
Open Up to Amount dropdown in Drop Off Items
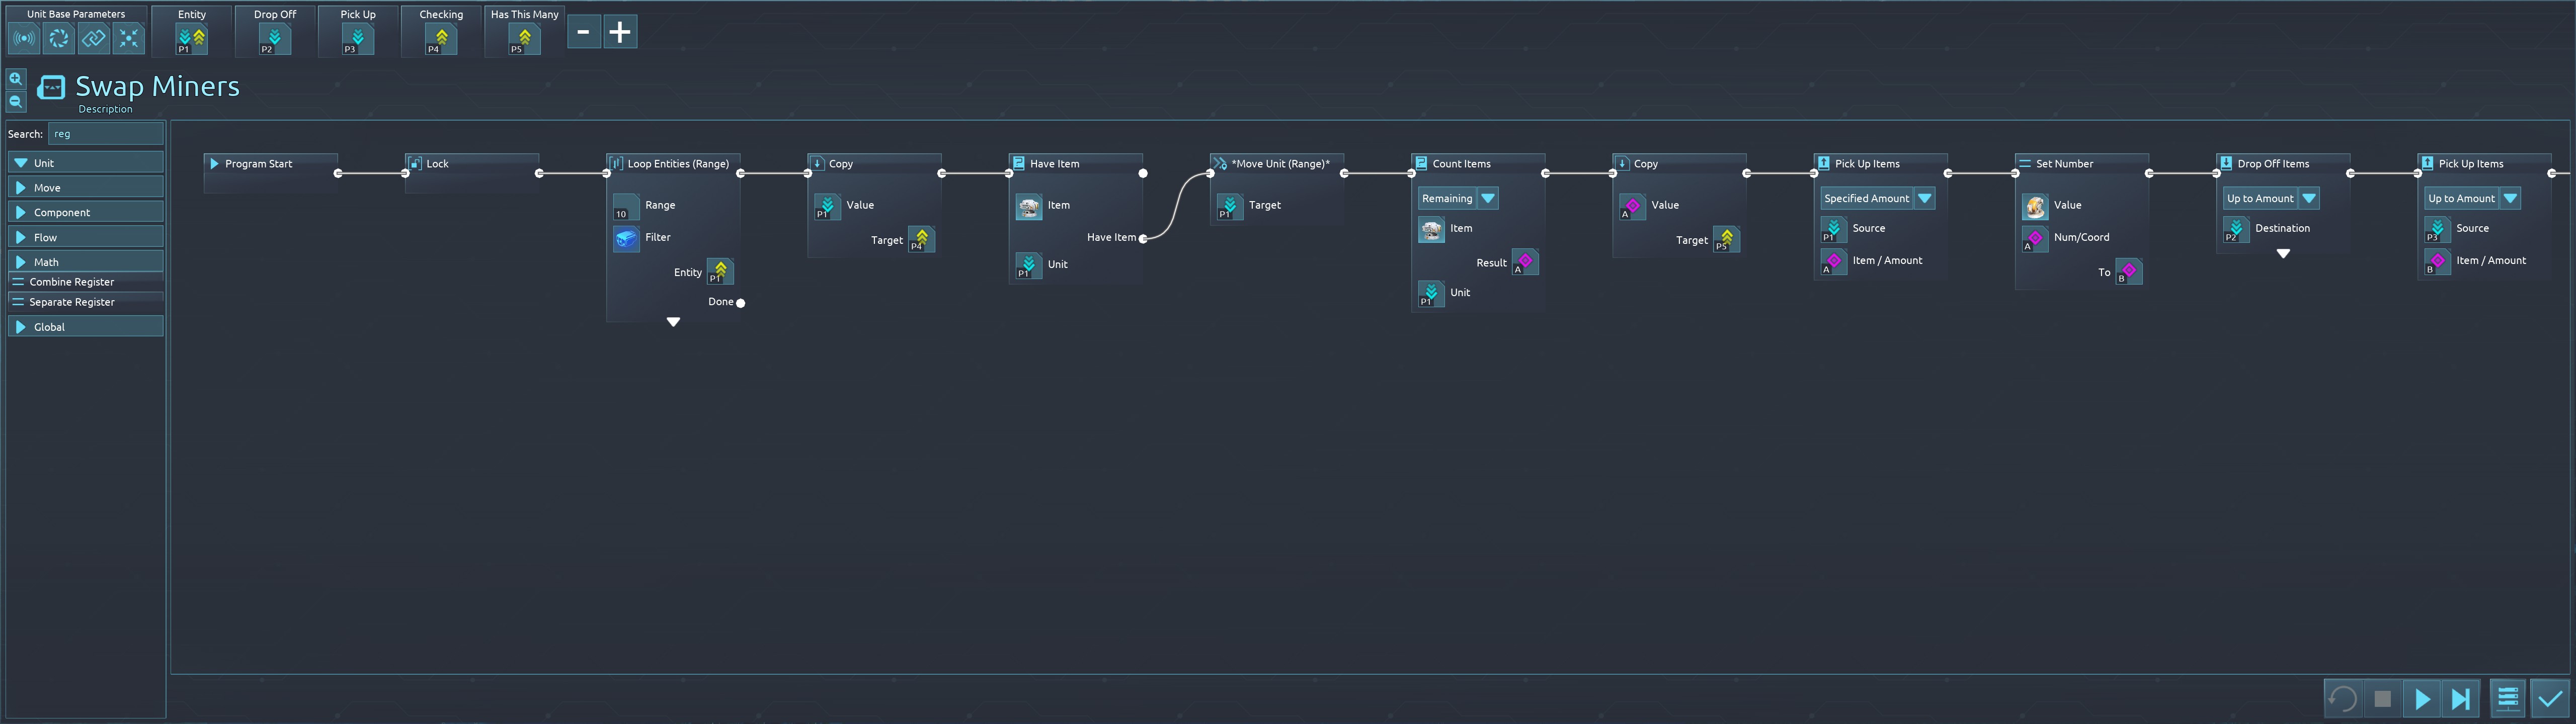[x=2308, y=198]
